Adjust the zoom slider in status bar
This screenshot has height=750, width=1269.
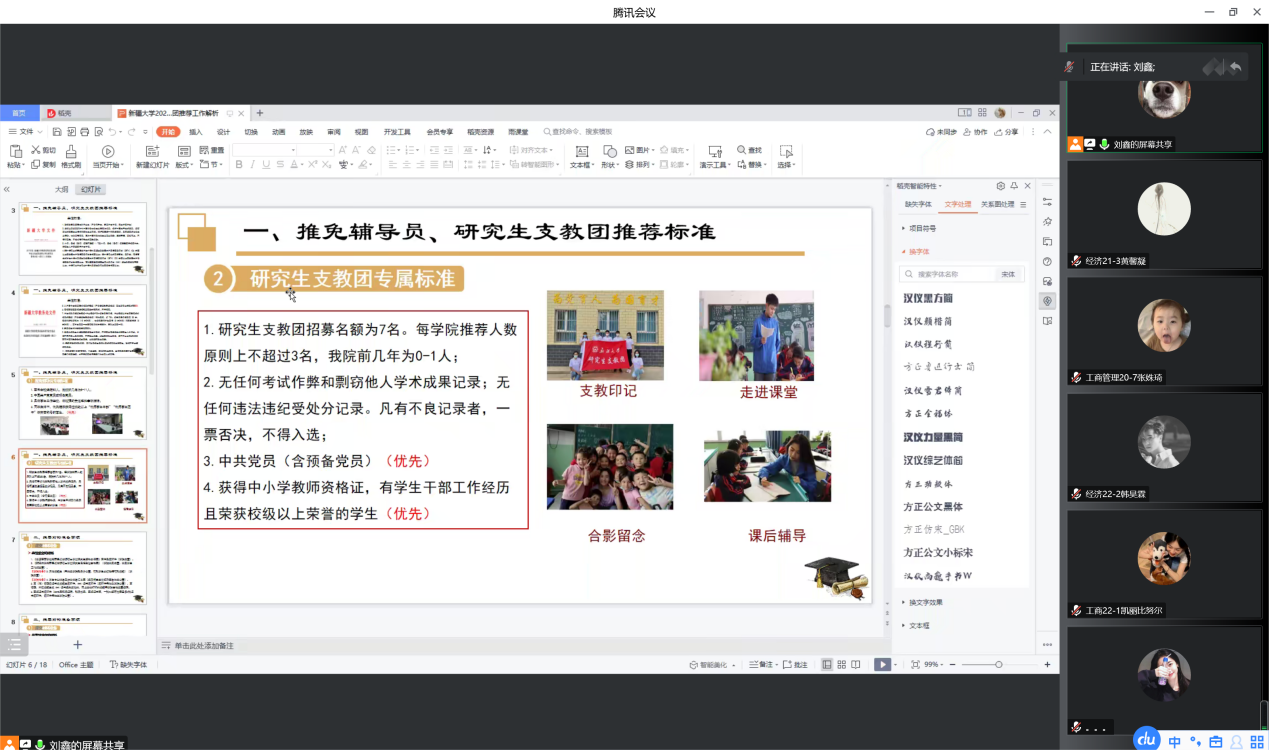pyautogui.click(x=998, y=664)
